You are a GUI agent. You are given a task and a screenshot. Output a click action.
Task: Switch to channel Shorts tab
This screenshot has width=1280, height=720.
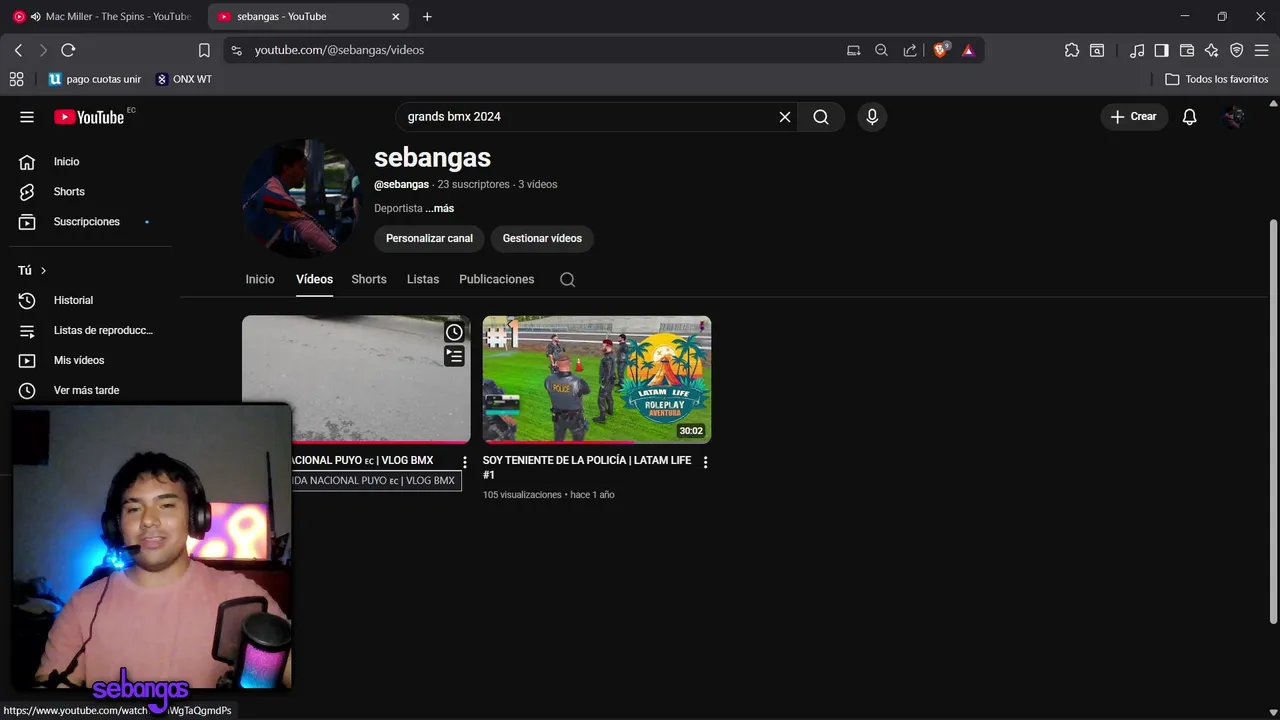(x=369, y=280)
